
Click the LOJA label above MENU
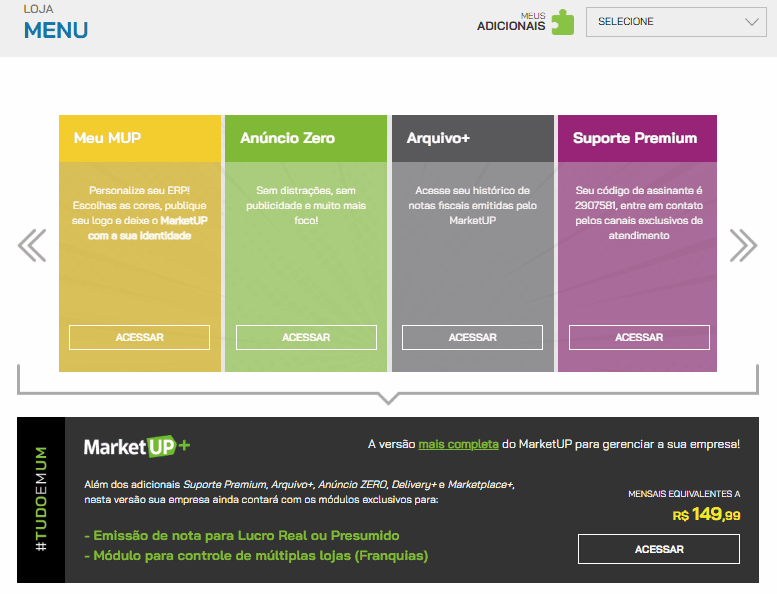[x=38, y=9]
